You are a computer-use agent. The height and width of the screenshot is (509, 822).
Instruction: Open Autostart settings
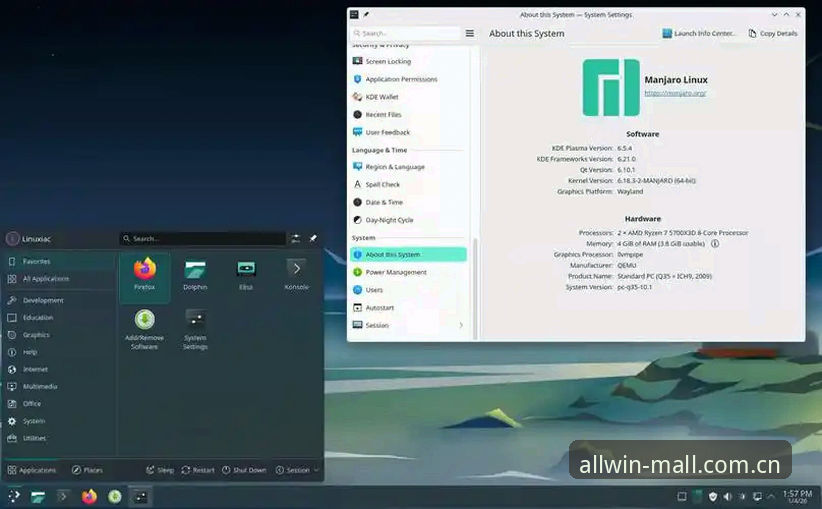tap(408, 308)
